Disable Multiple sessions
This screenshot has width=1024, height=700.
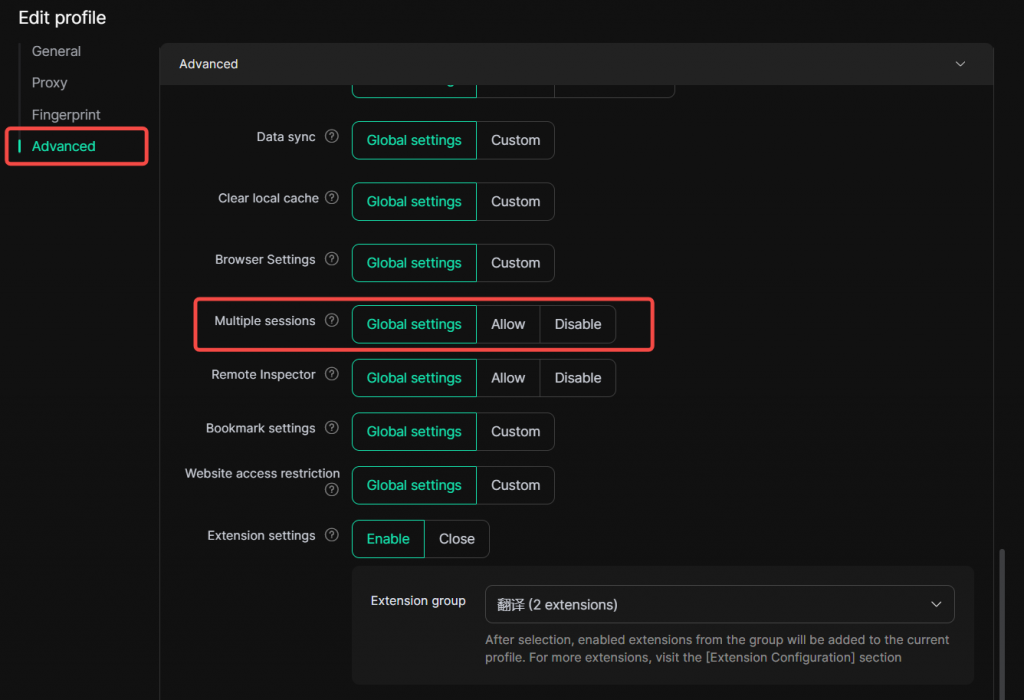click(578, 325)
